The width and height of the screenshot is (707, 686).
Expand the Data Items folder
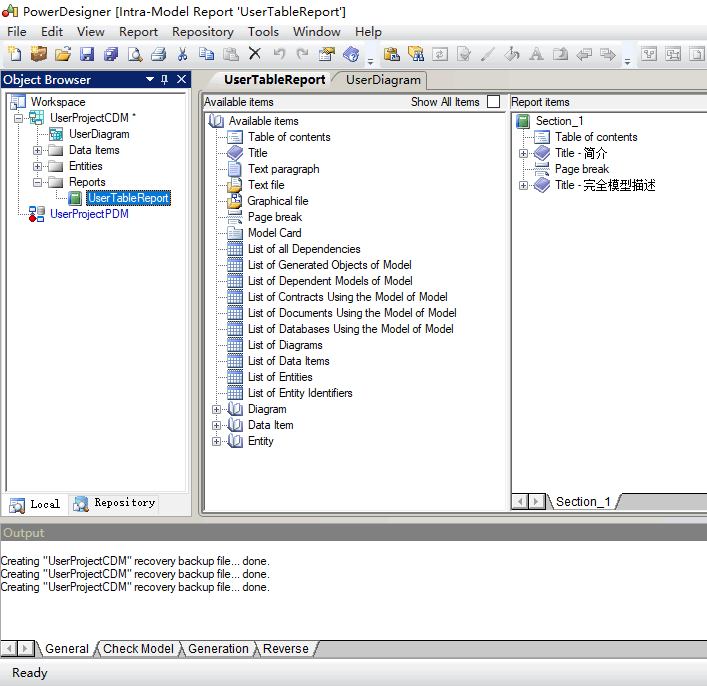[x=37, y=150]
